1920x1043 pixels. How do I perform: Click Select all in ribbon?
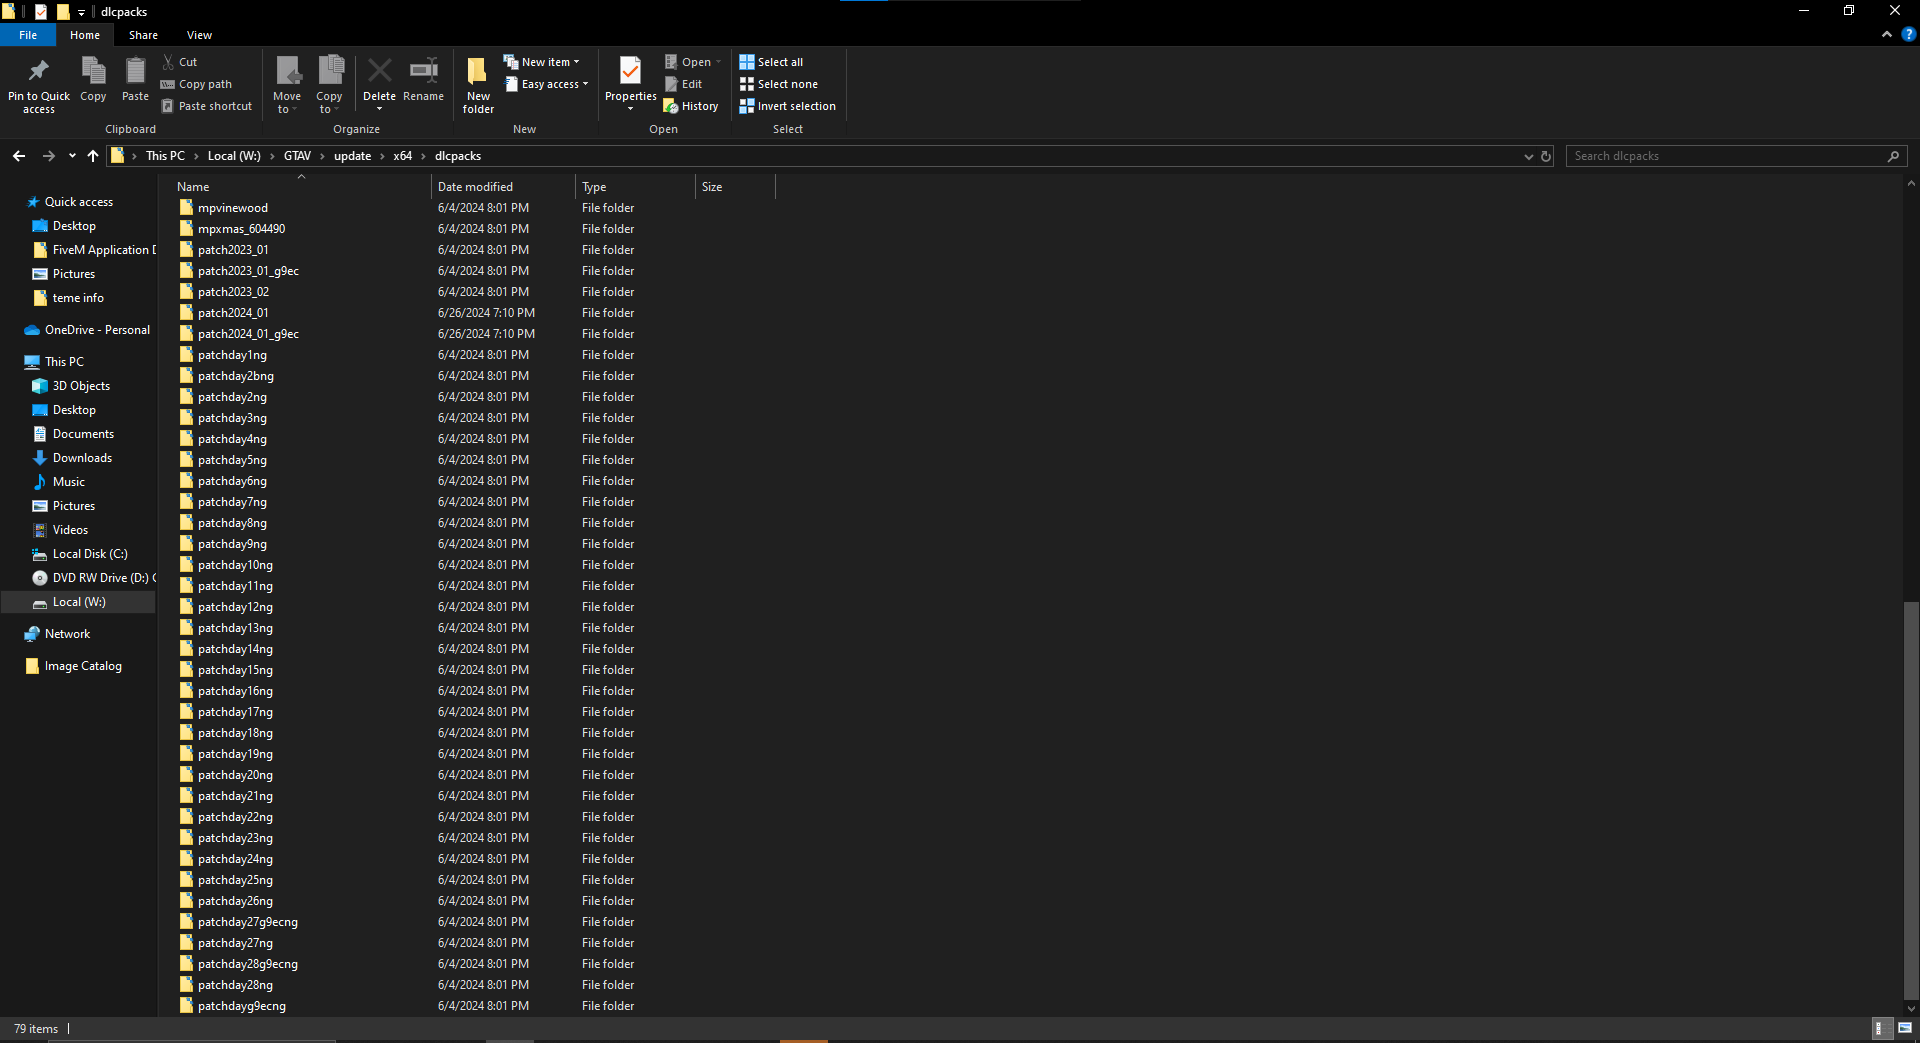click(x=771, y=62)
